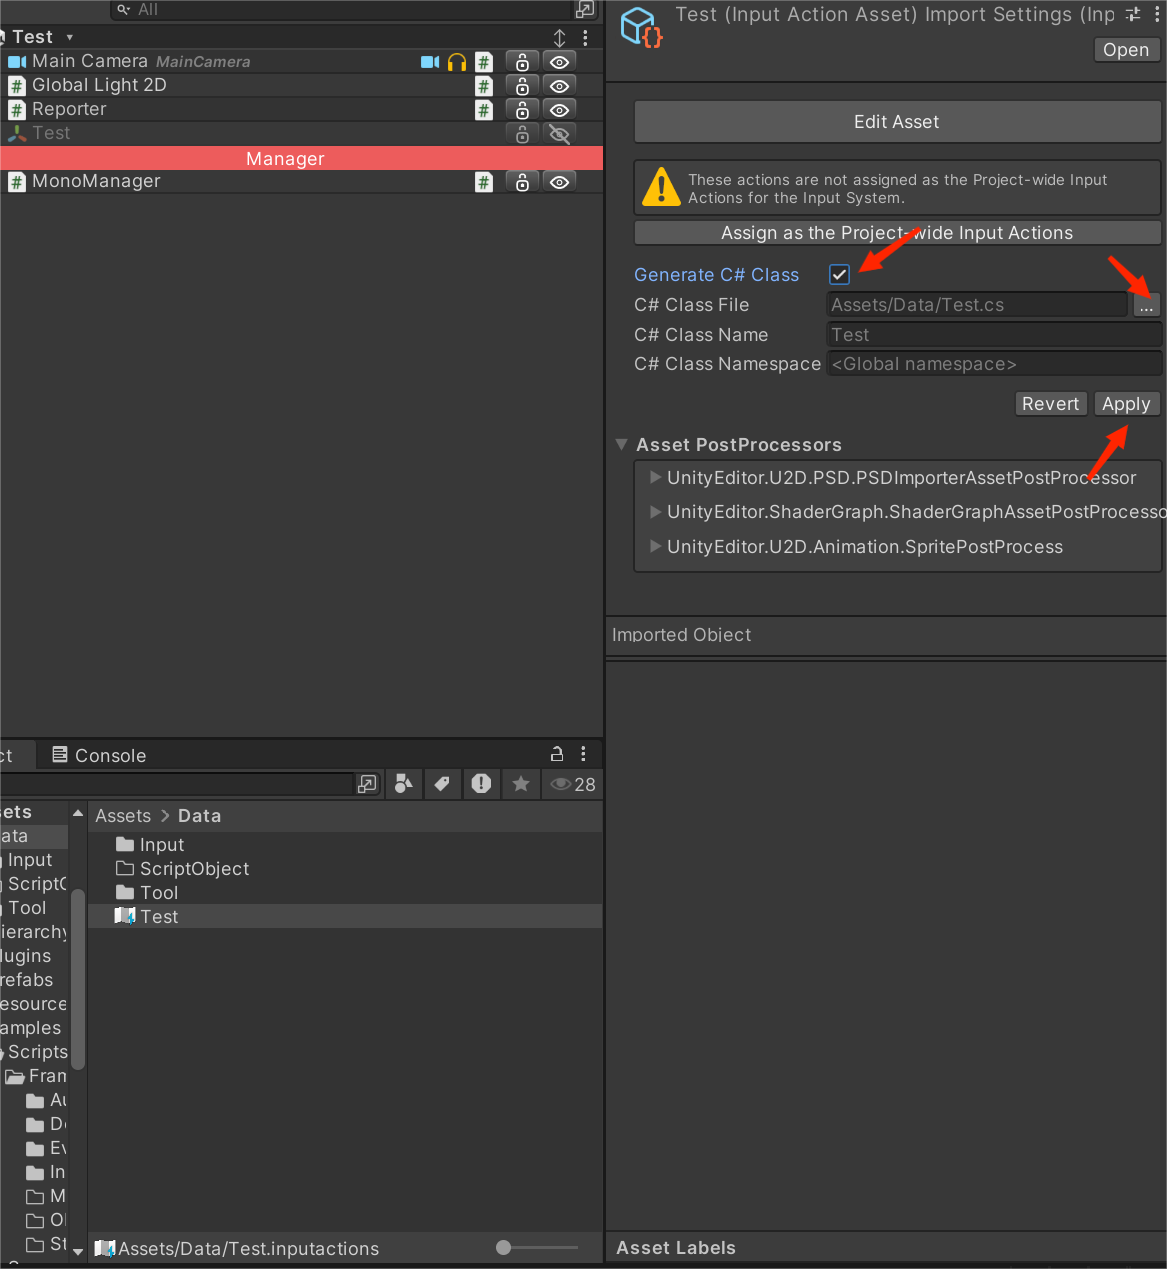Click the search by label tag icon
Image resolution: width=1167 pixels, height=1269 pixels.
click(442, 784)
